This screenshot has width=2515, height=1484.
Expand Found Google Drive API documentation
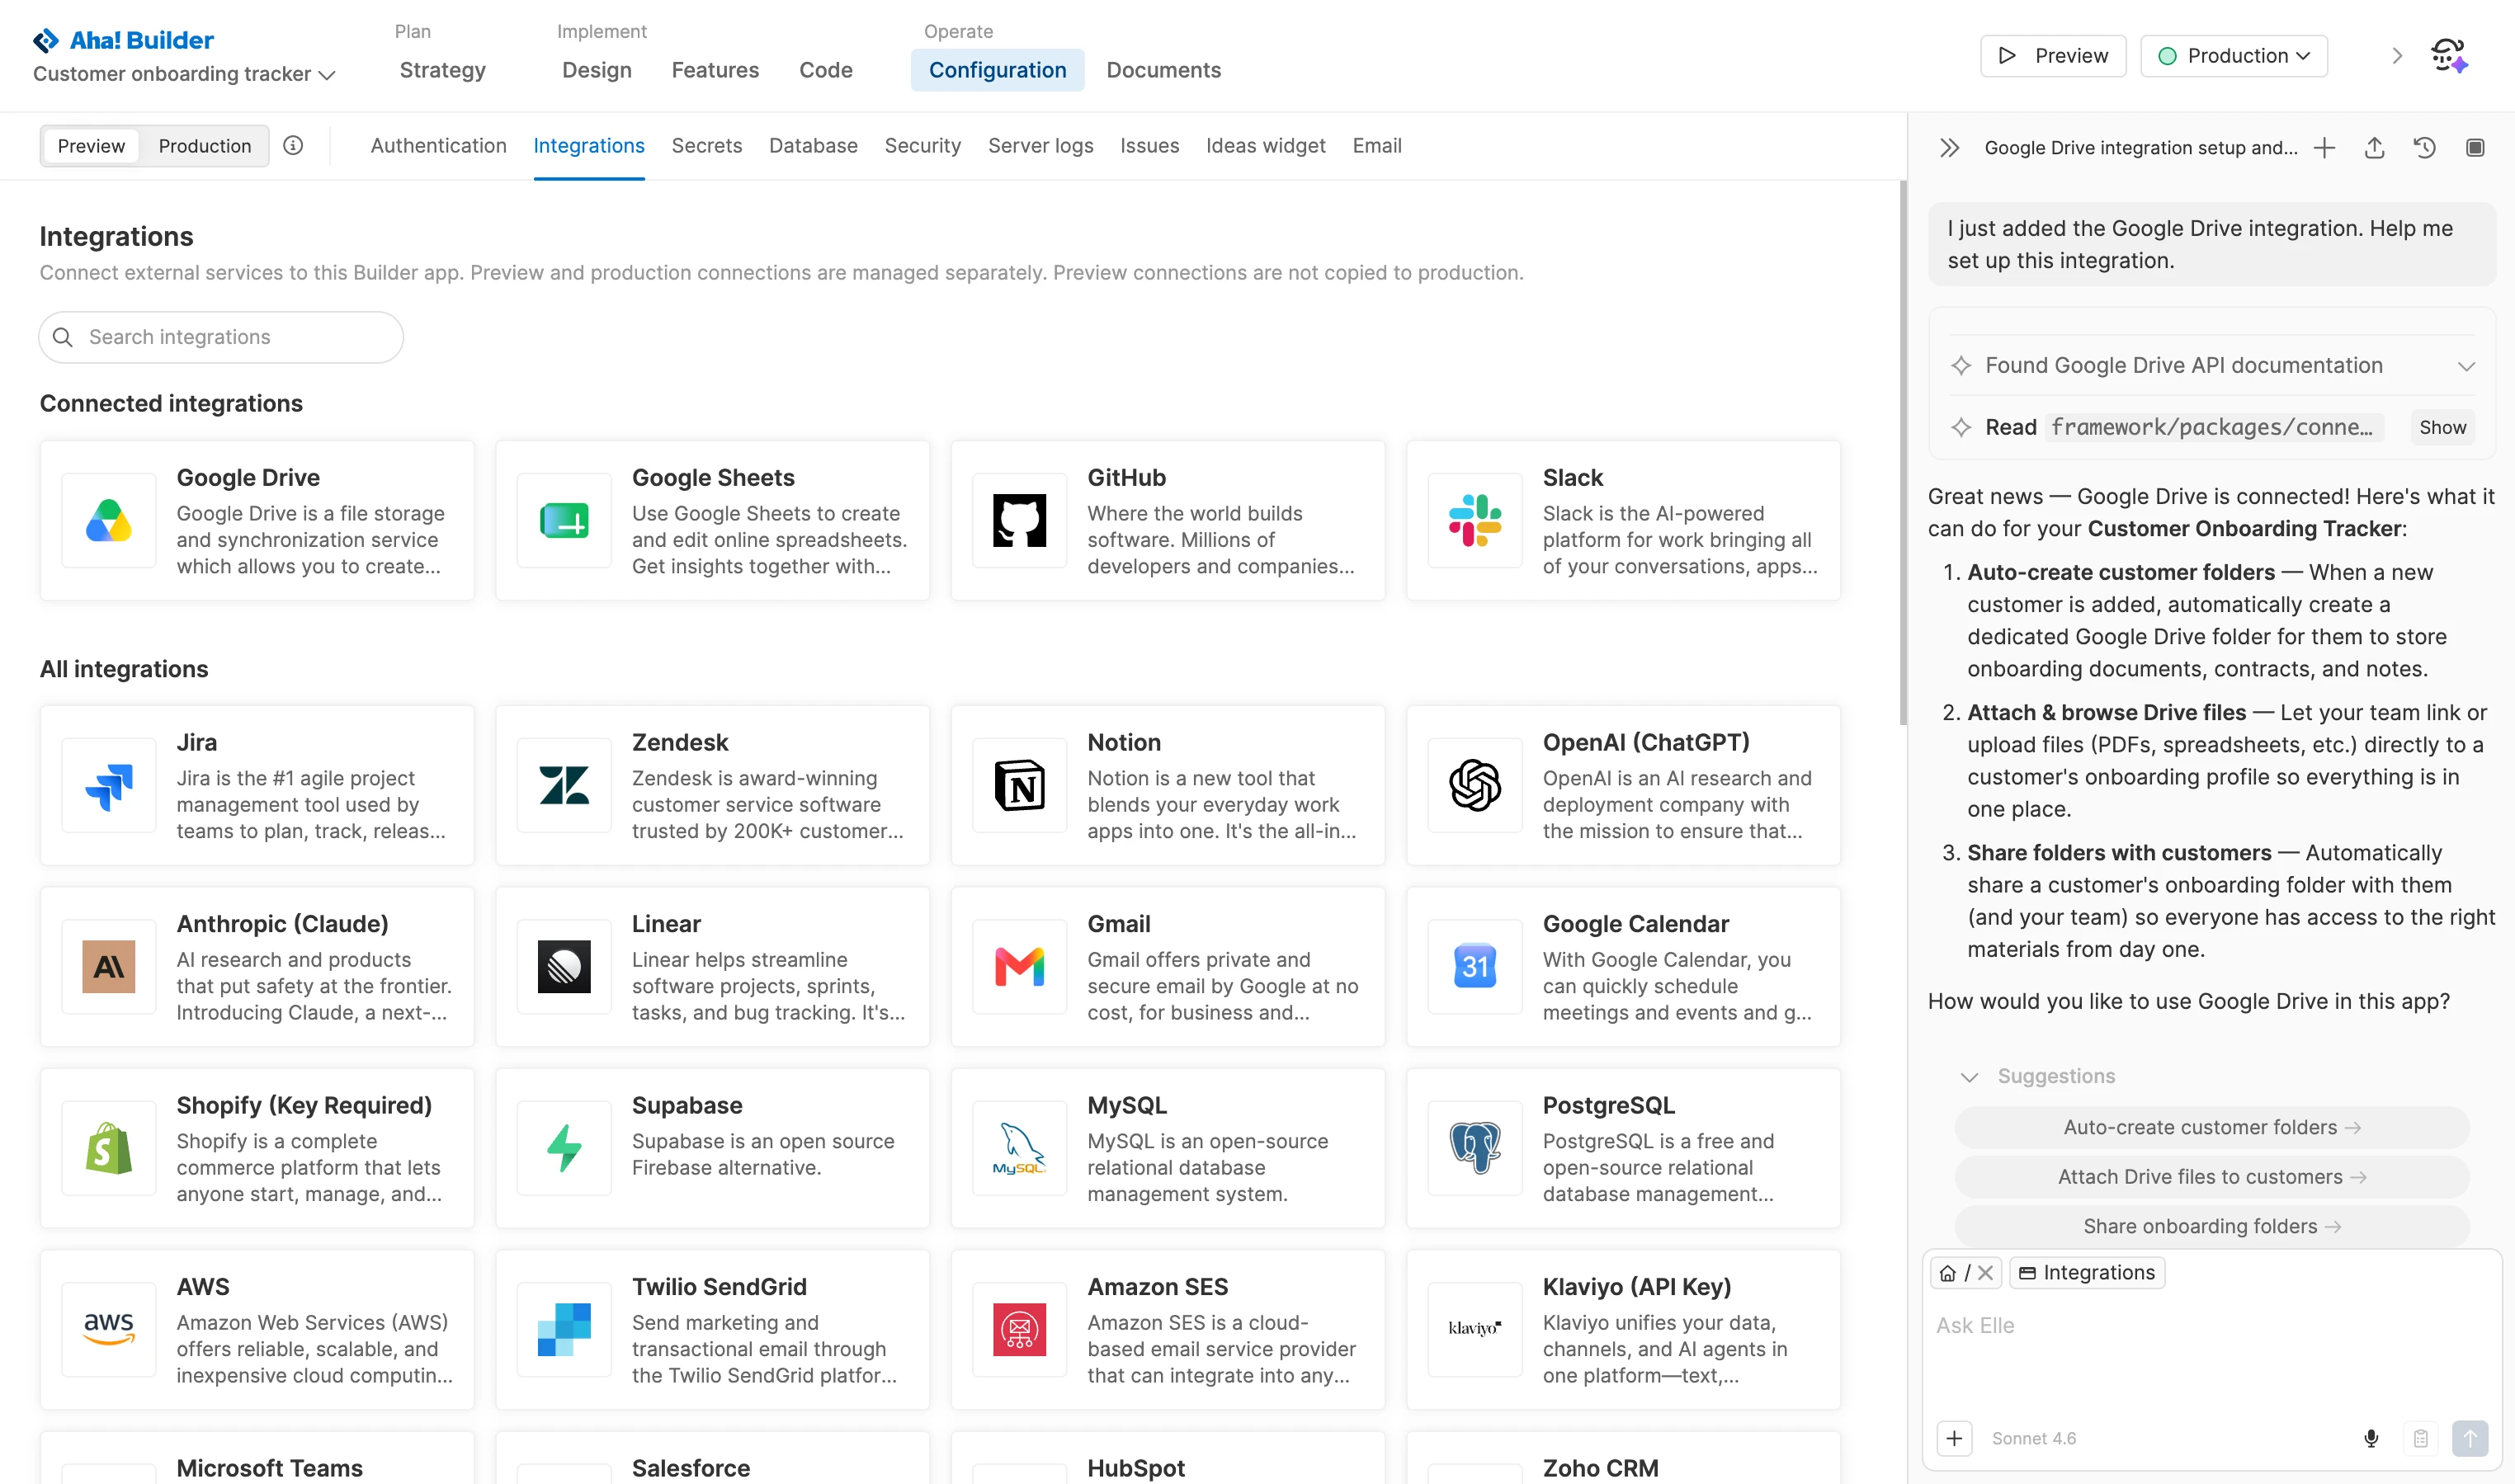[2466, 366]
